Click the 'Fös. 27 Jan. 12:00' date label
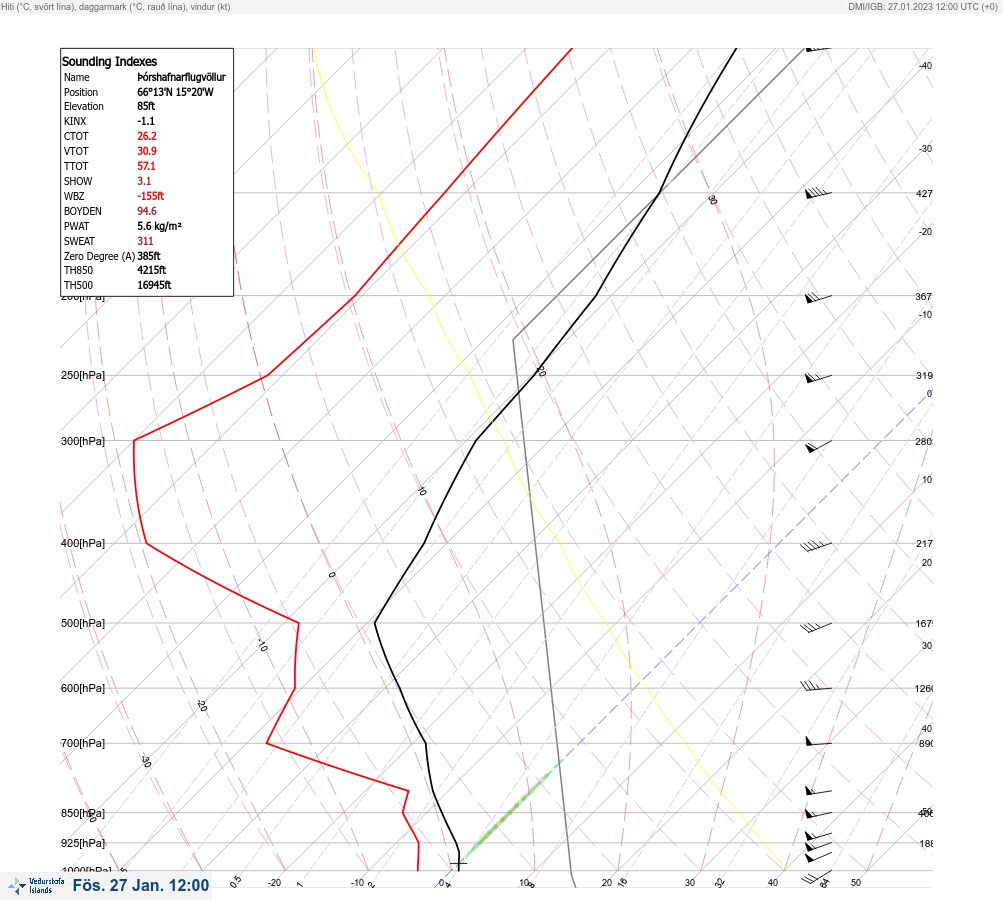This screenshot has height=900, width=1003. 141,885
